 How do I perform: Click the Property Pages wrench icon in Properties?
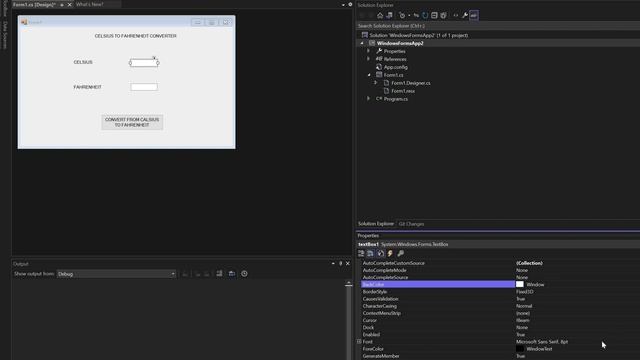[x=400, y=253]
